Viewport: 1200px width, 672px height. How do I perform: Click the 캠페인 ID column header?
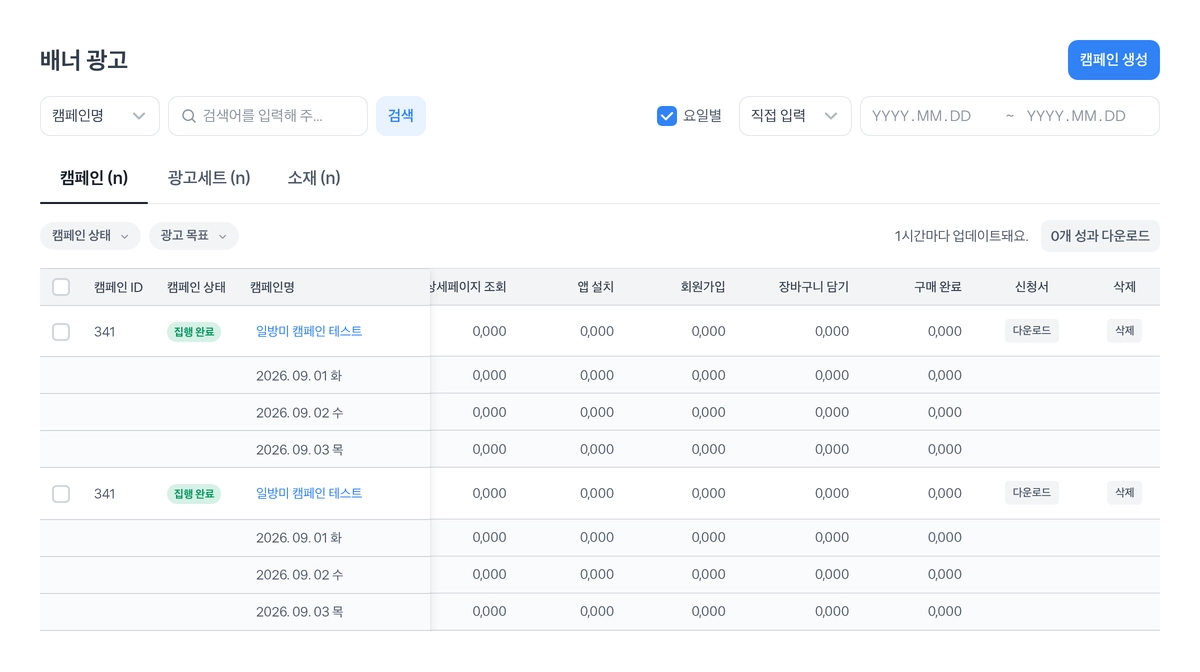pyautogui.click(x=118, y=287)
